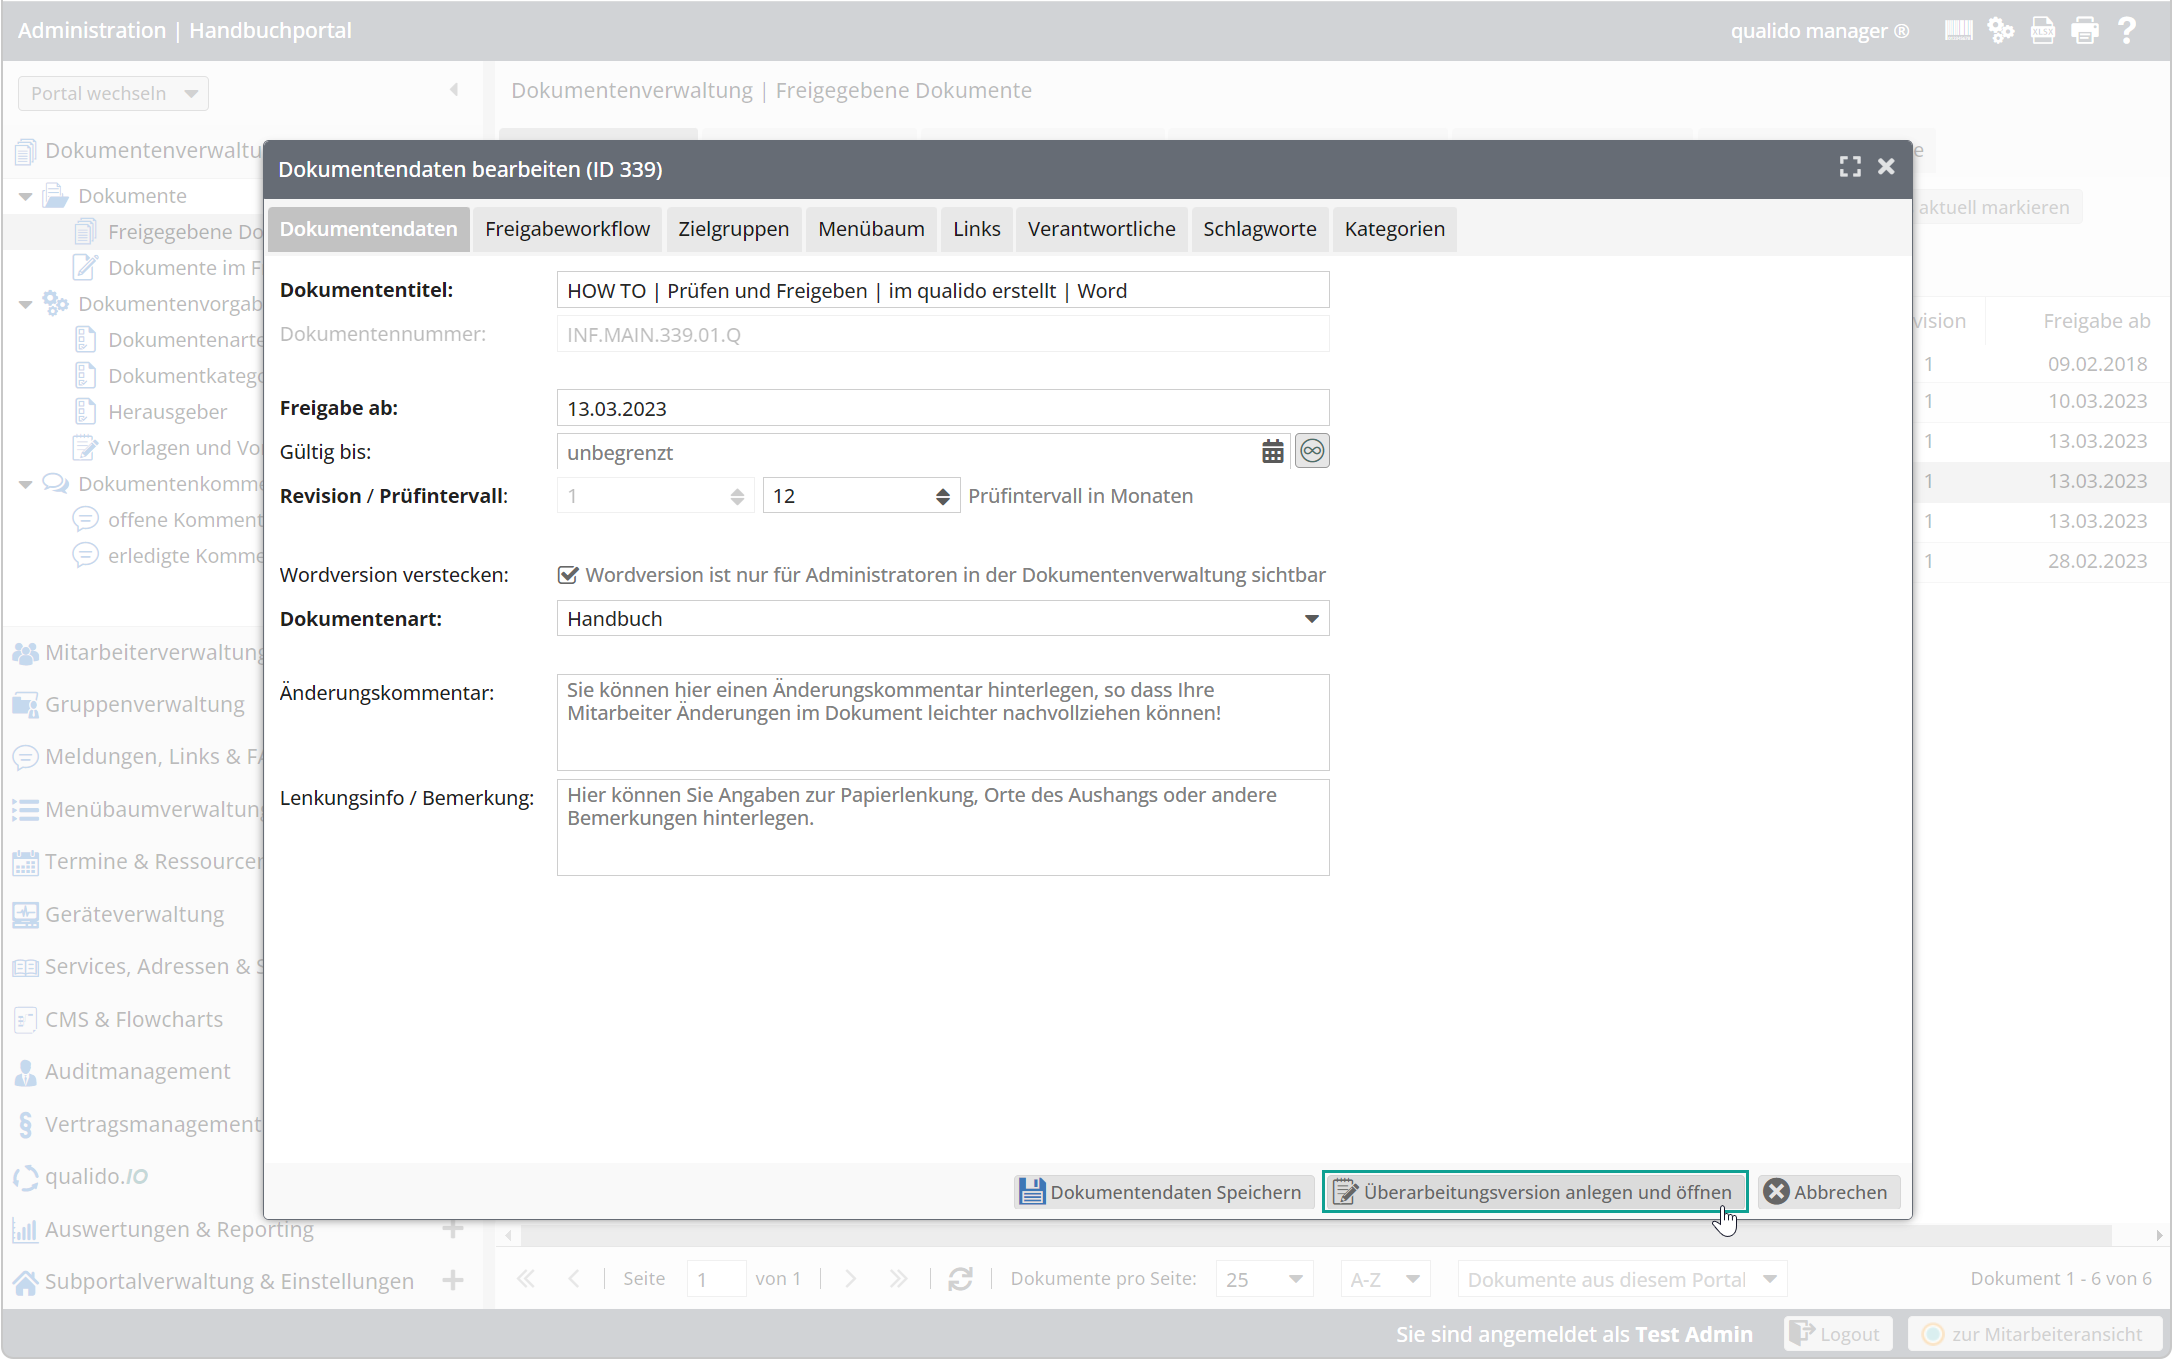2173x1360 pixels.
Task: Click the Dokumententitel input field
Action: point(942,291)
